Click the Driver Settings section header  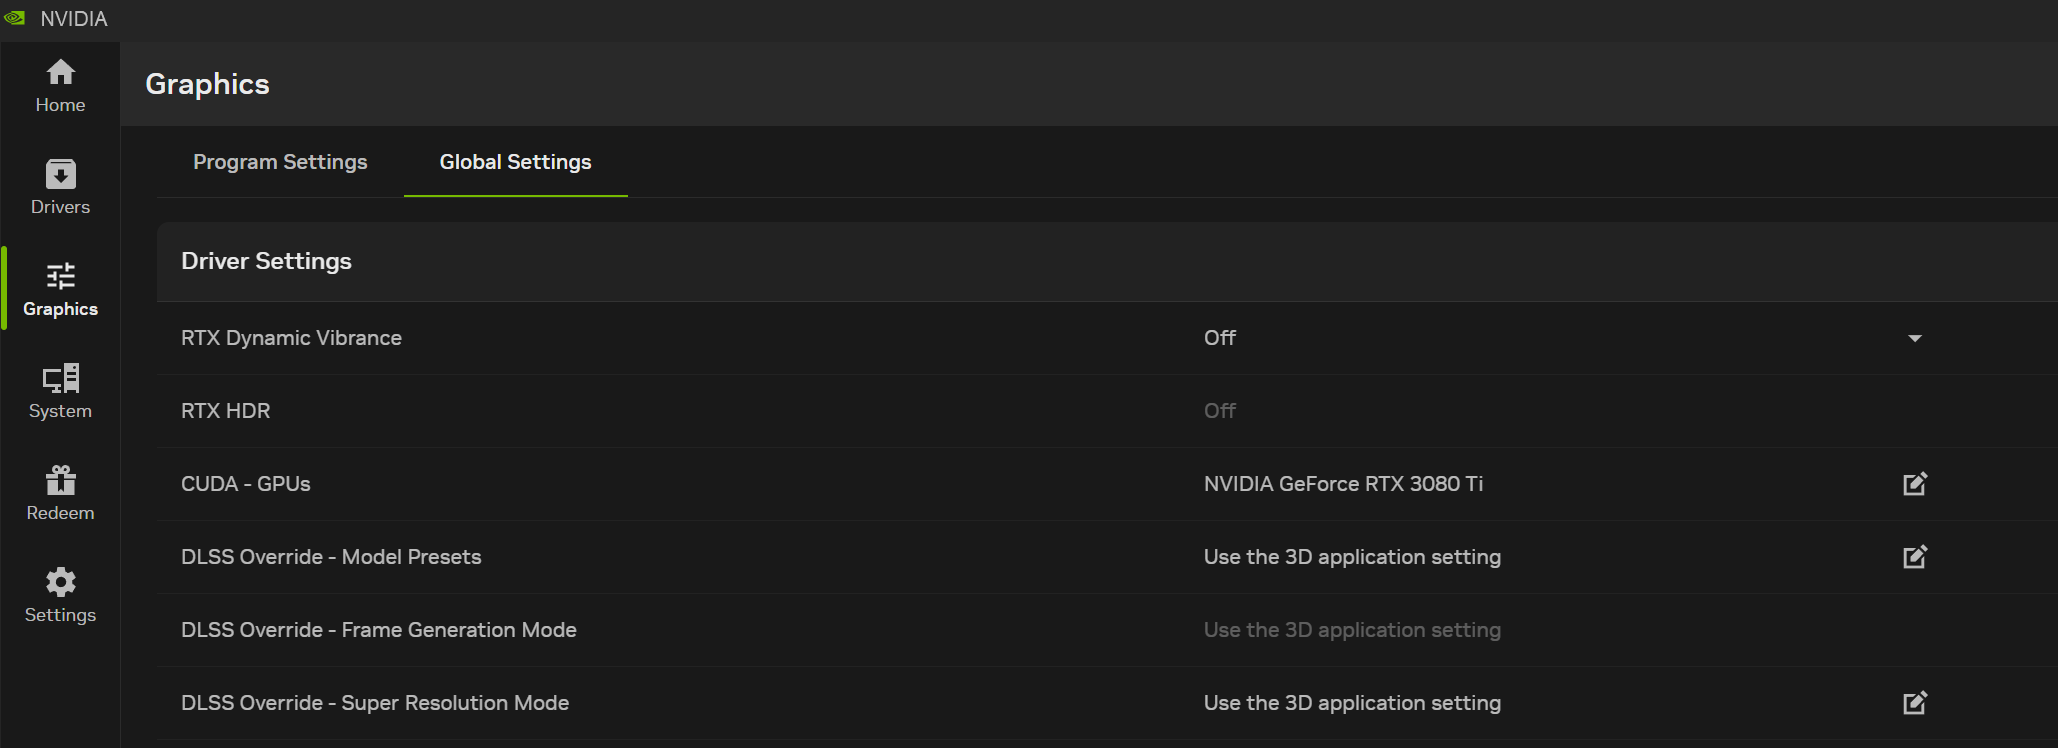[266, 261]
